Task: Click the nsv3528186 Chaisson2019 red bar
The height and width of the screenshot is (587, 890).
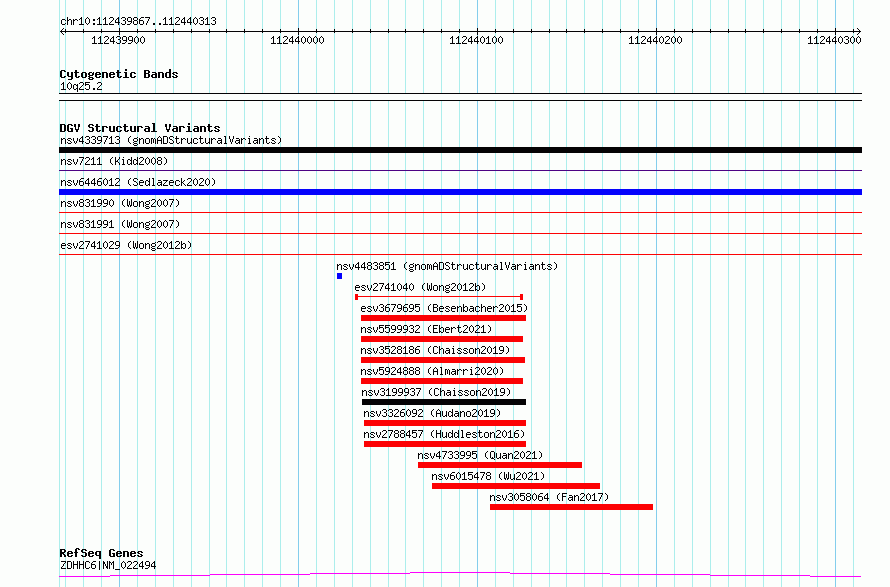Action: point(443,360)
